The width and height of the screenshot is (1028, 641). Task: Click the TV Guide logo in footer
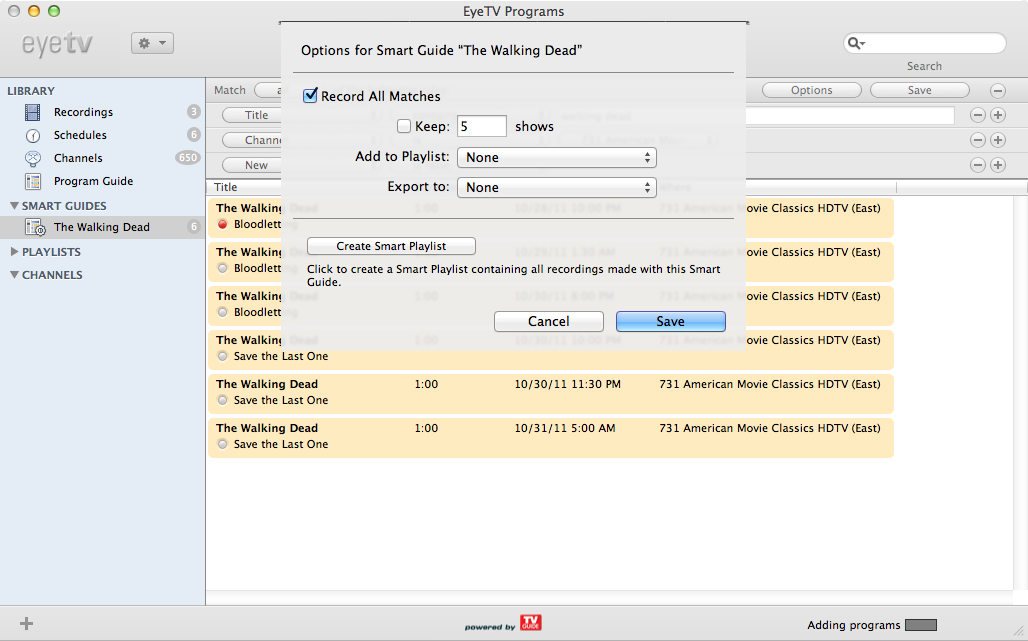point(530,624)
